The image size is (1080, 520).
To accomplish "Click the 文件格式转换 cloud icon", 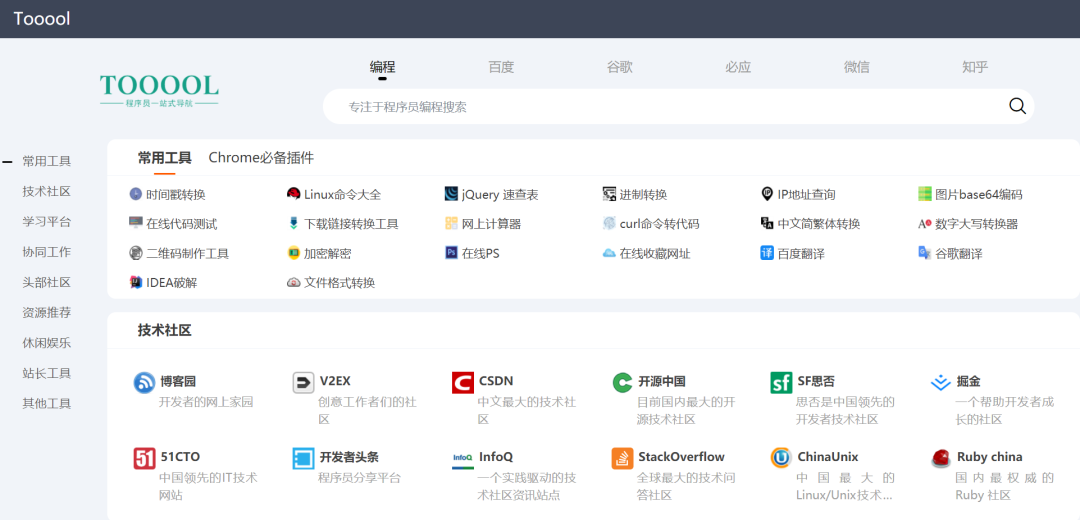I will click(293, 282).
